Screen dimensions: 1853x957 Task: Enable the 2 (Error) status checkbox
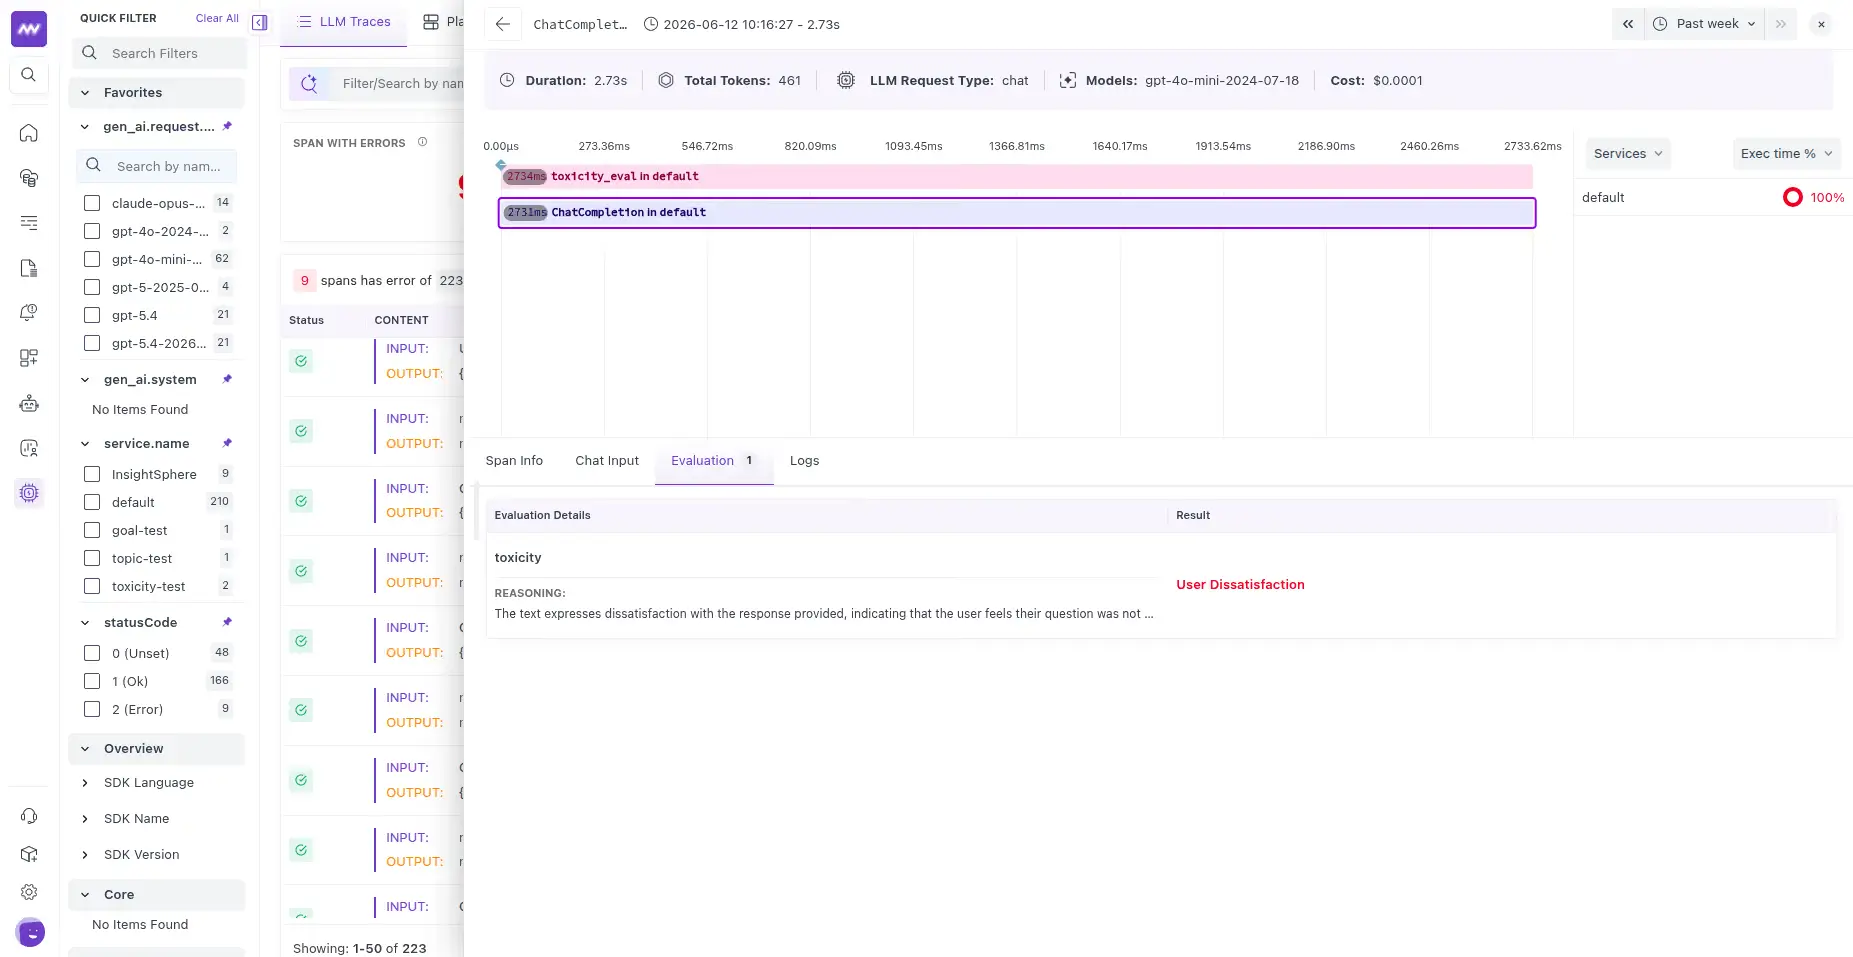click(x=92, y=709)
